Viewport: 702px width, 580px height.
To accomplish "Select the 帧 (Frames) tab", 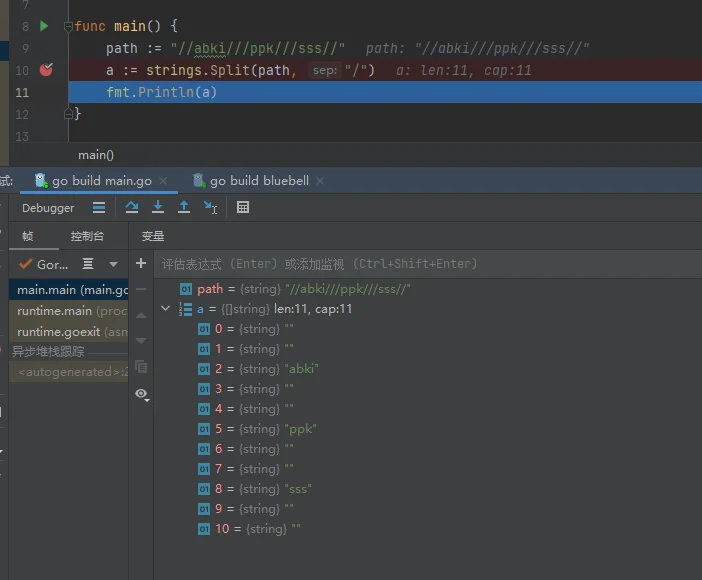I will 28,236.
